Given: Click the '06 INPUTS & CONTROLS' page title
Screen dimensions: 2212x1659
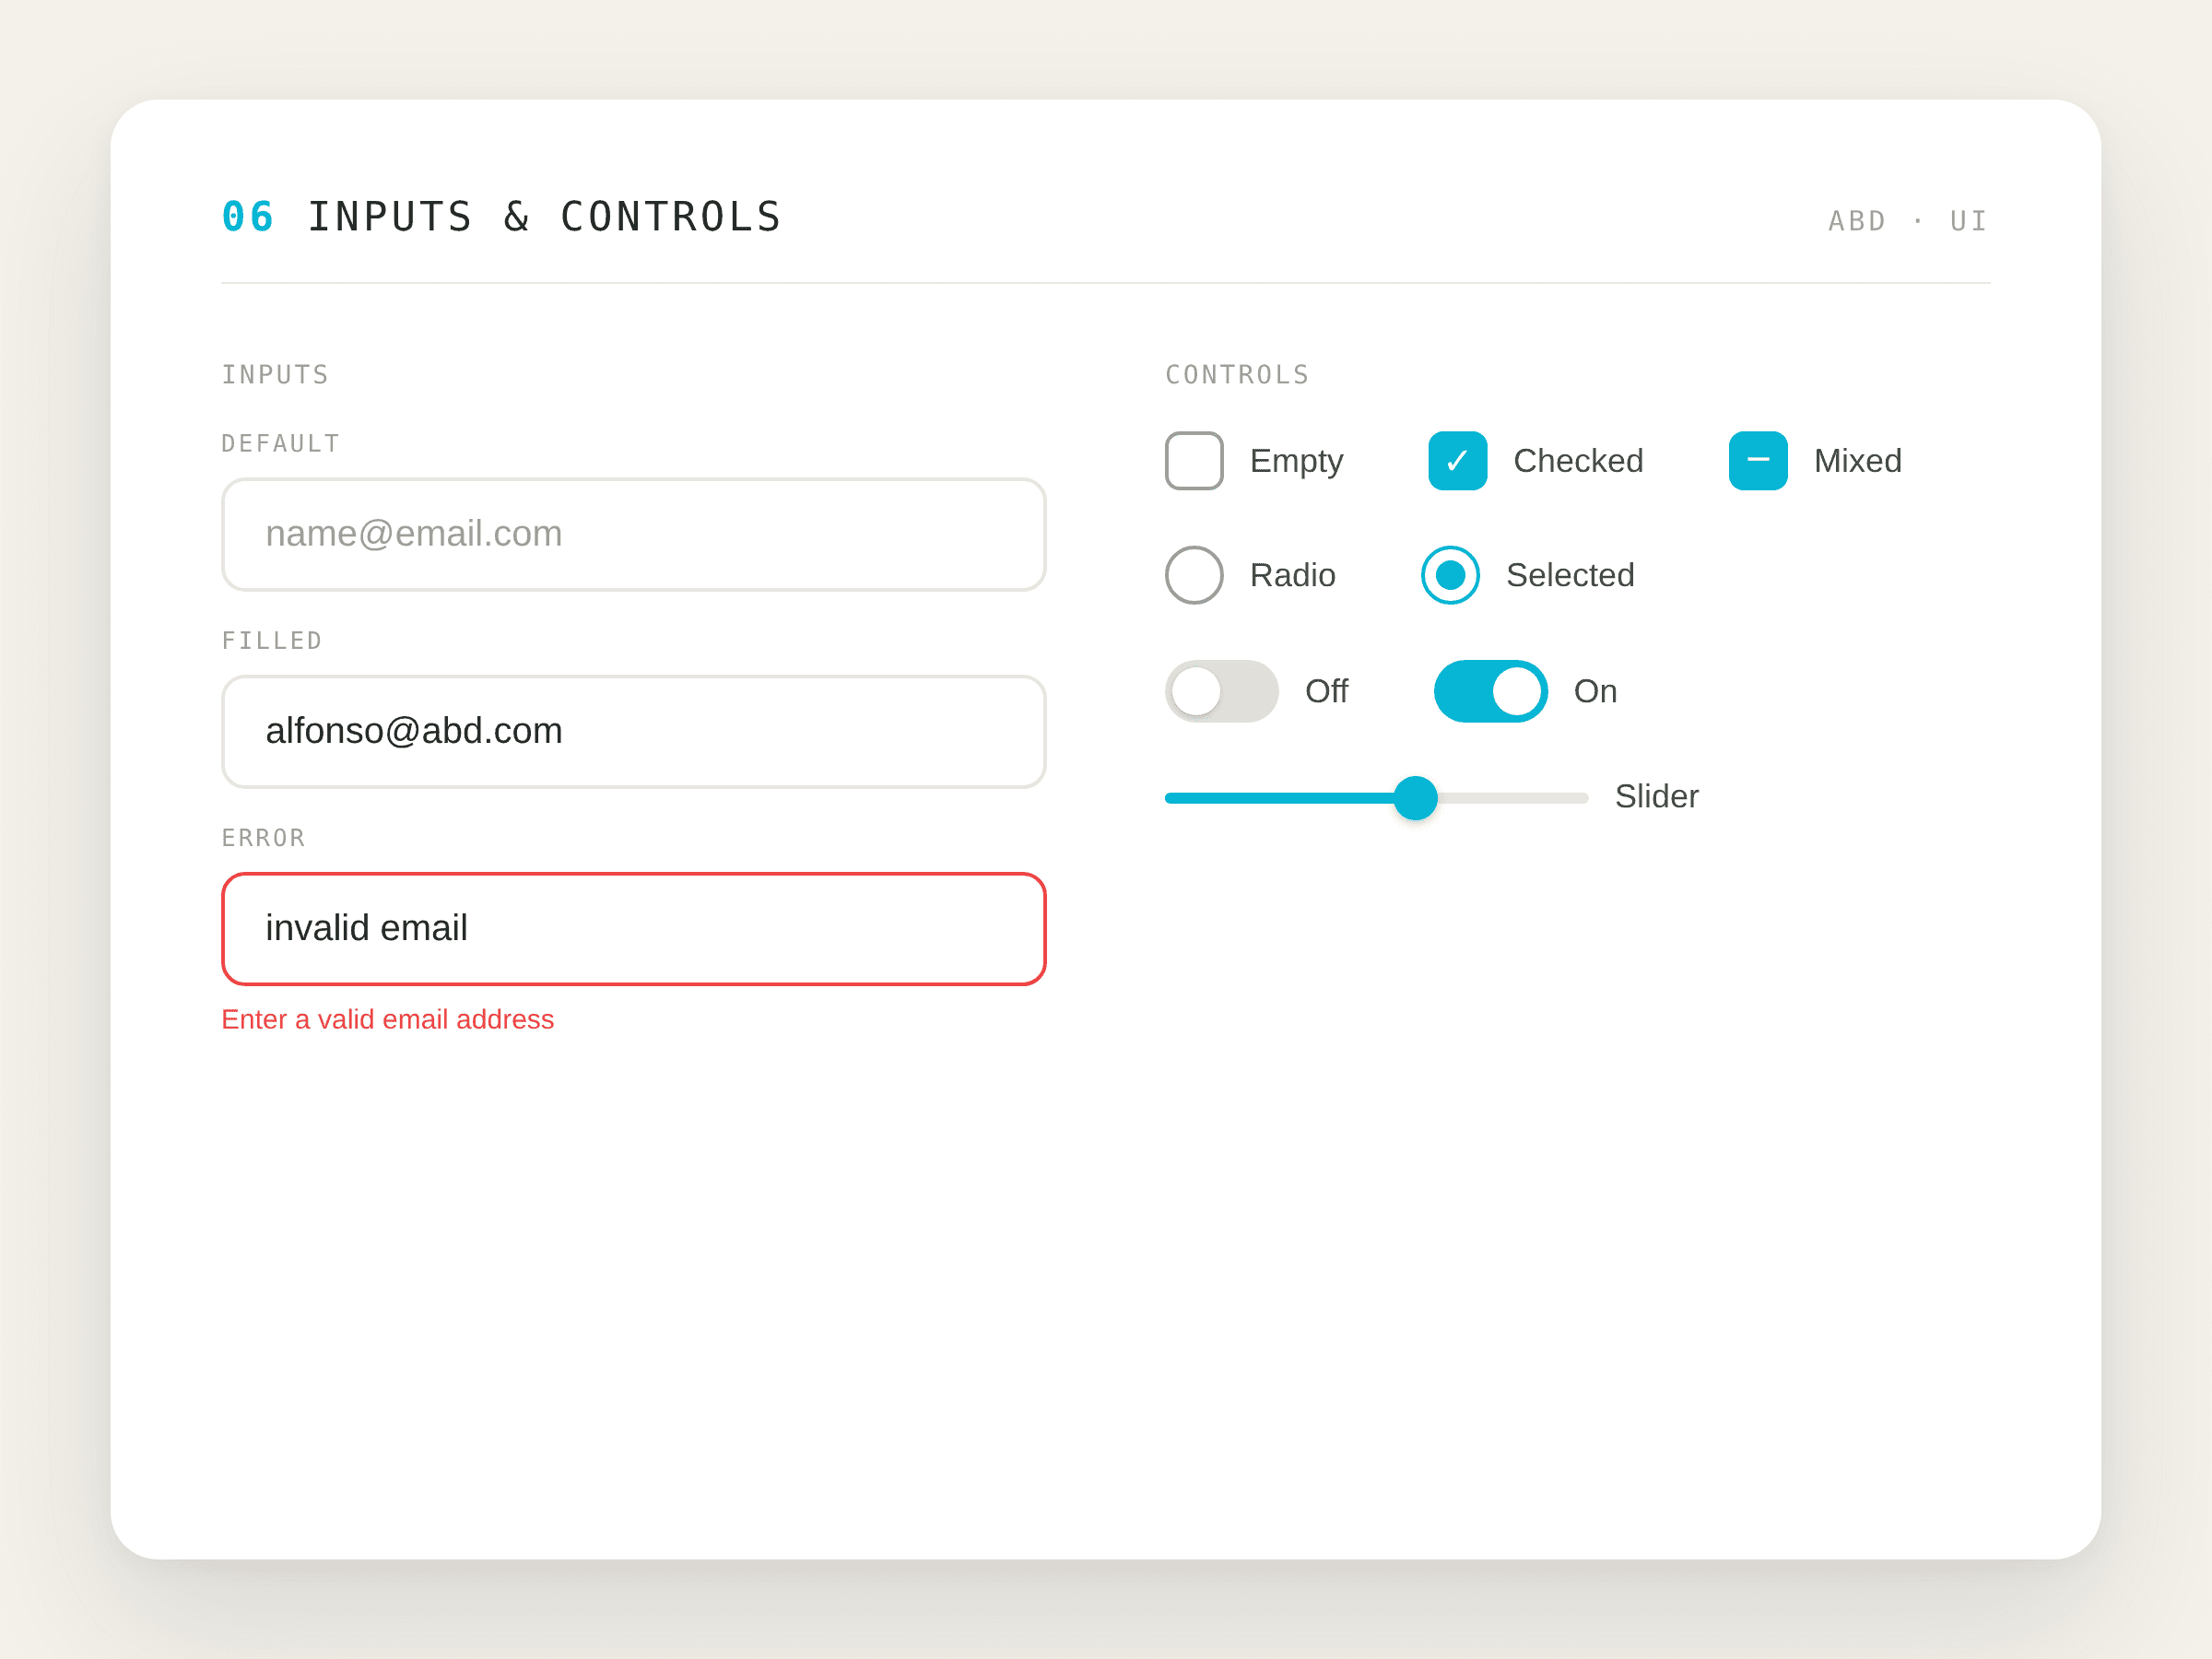Looking at the screenshot, I should point(501,217).
